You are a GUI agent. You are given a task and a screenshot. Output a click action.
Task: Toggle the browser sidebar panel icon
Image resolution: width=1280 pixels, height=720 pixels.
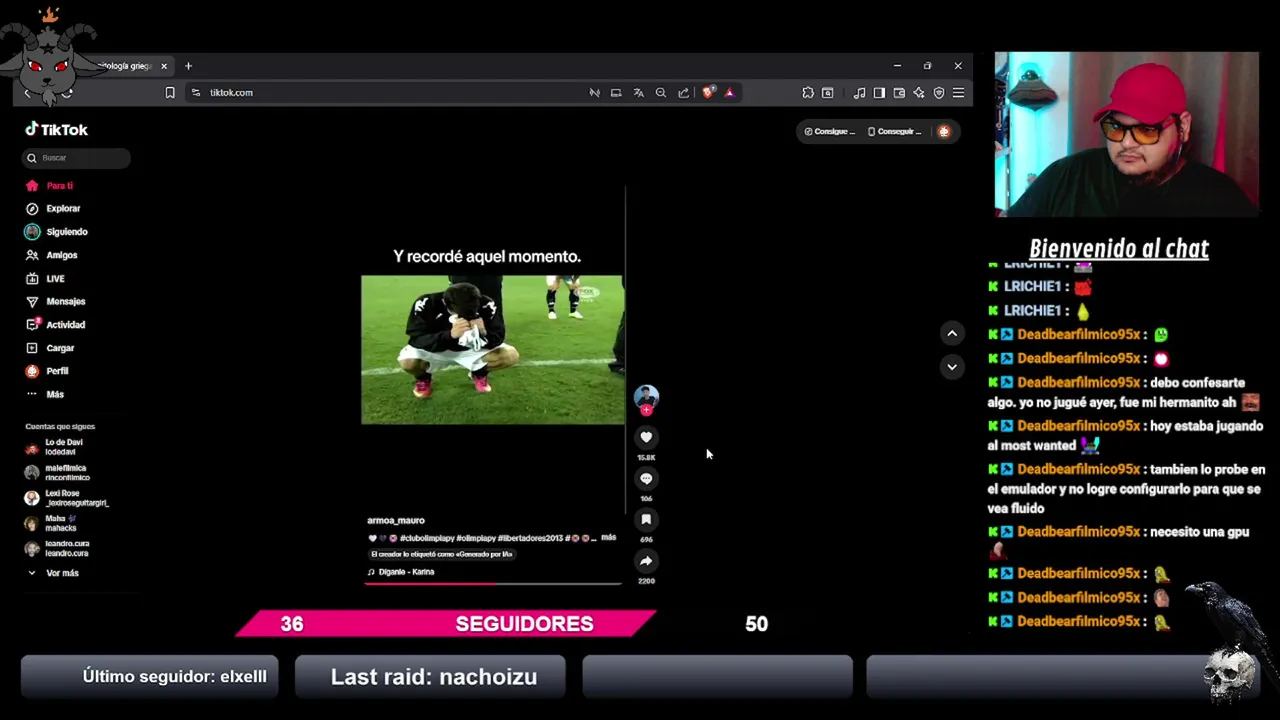[x=879, y=93]
